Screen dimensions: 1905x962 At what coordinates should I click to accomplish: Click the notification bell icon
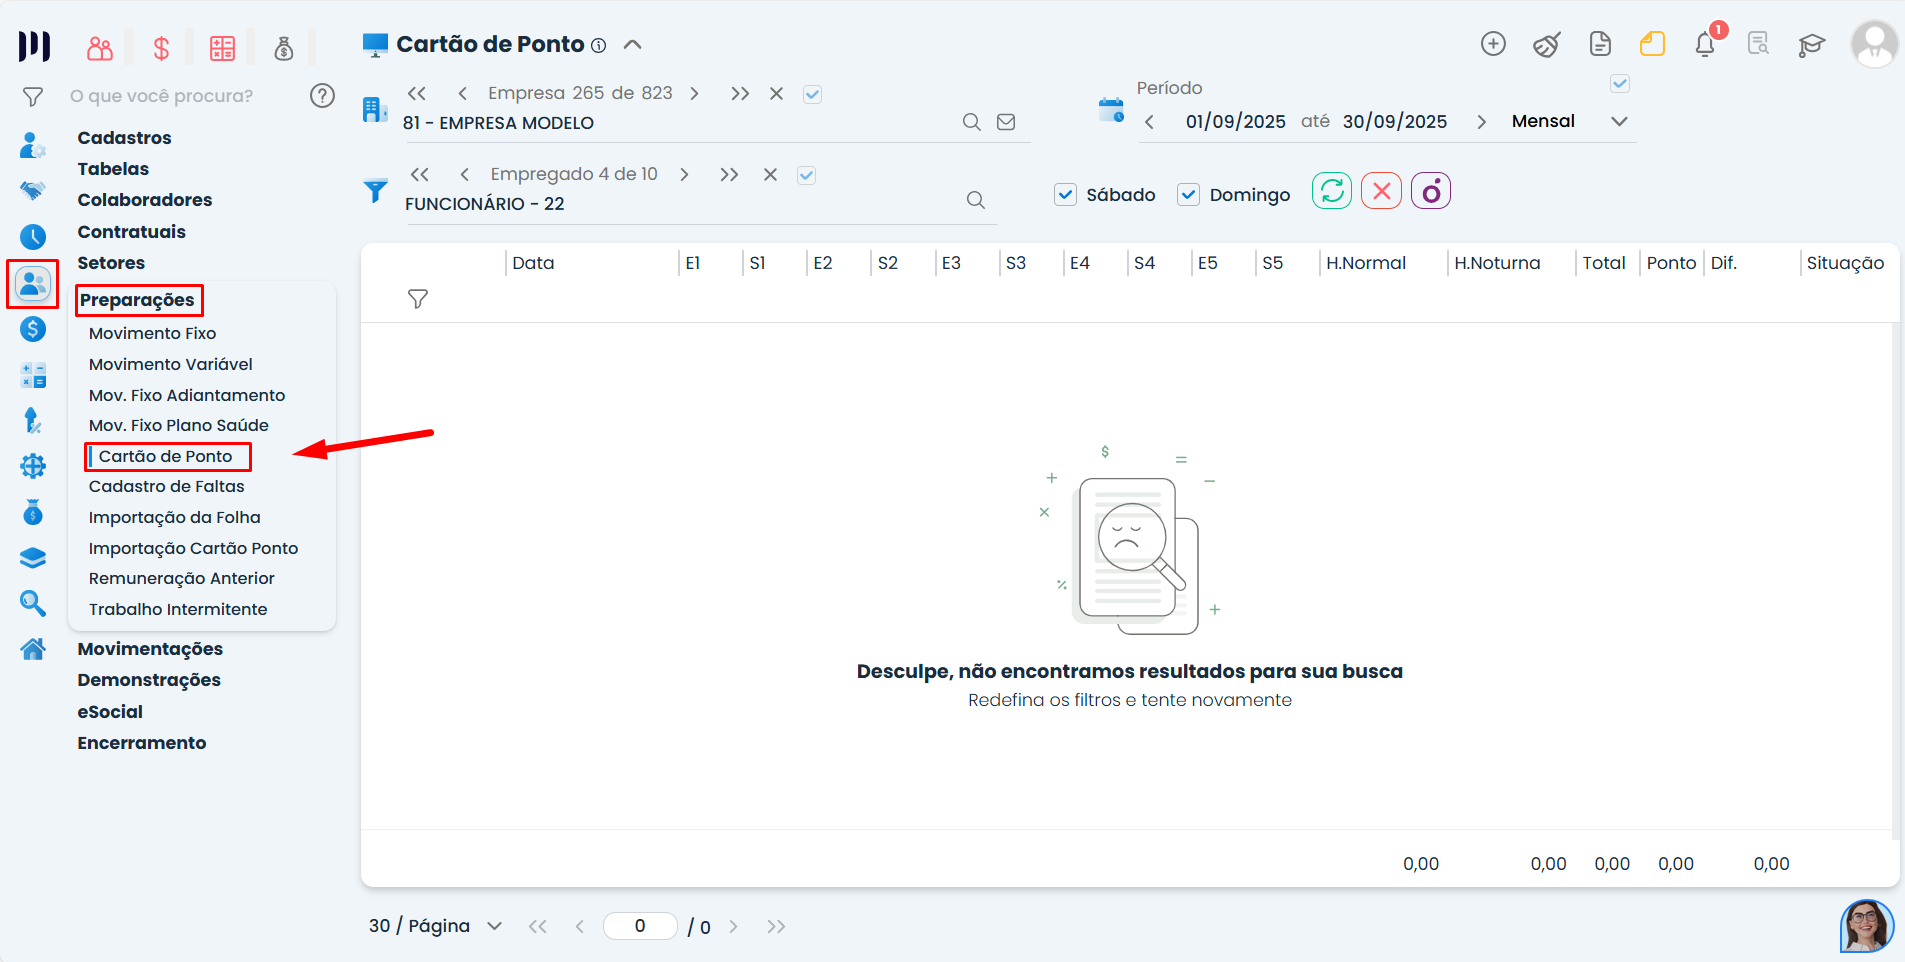pyautogui.click(x=1705, y=45)
